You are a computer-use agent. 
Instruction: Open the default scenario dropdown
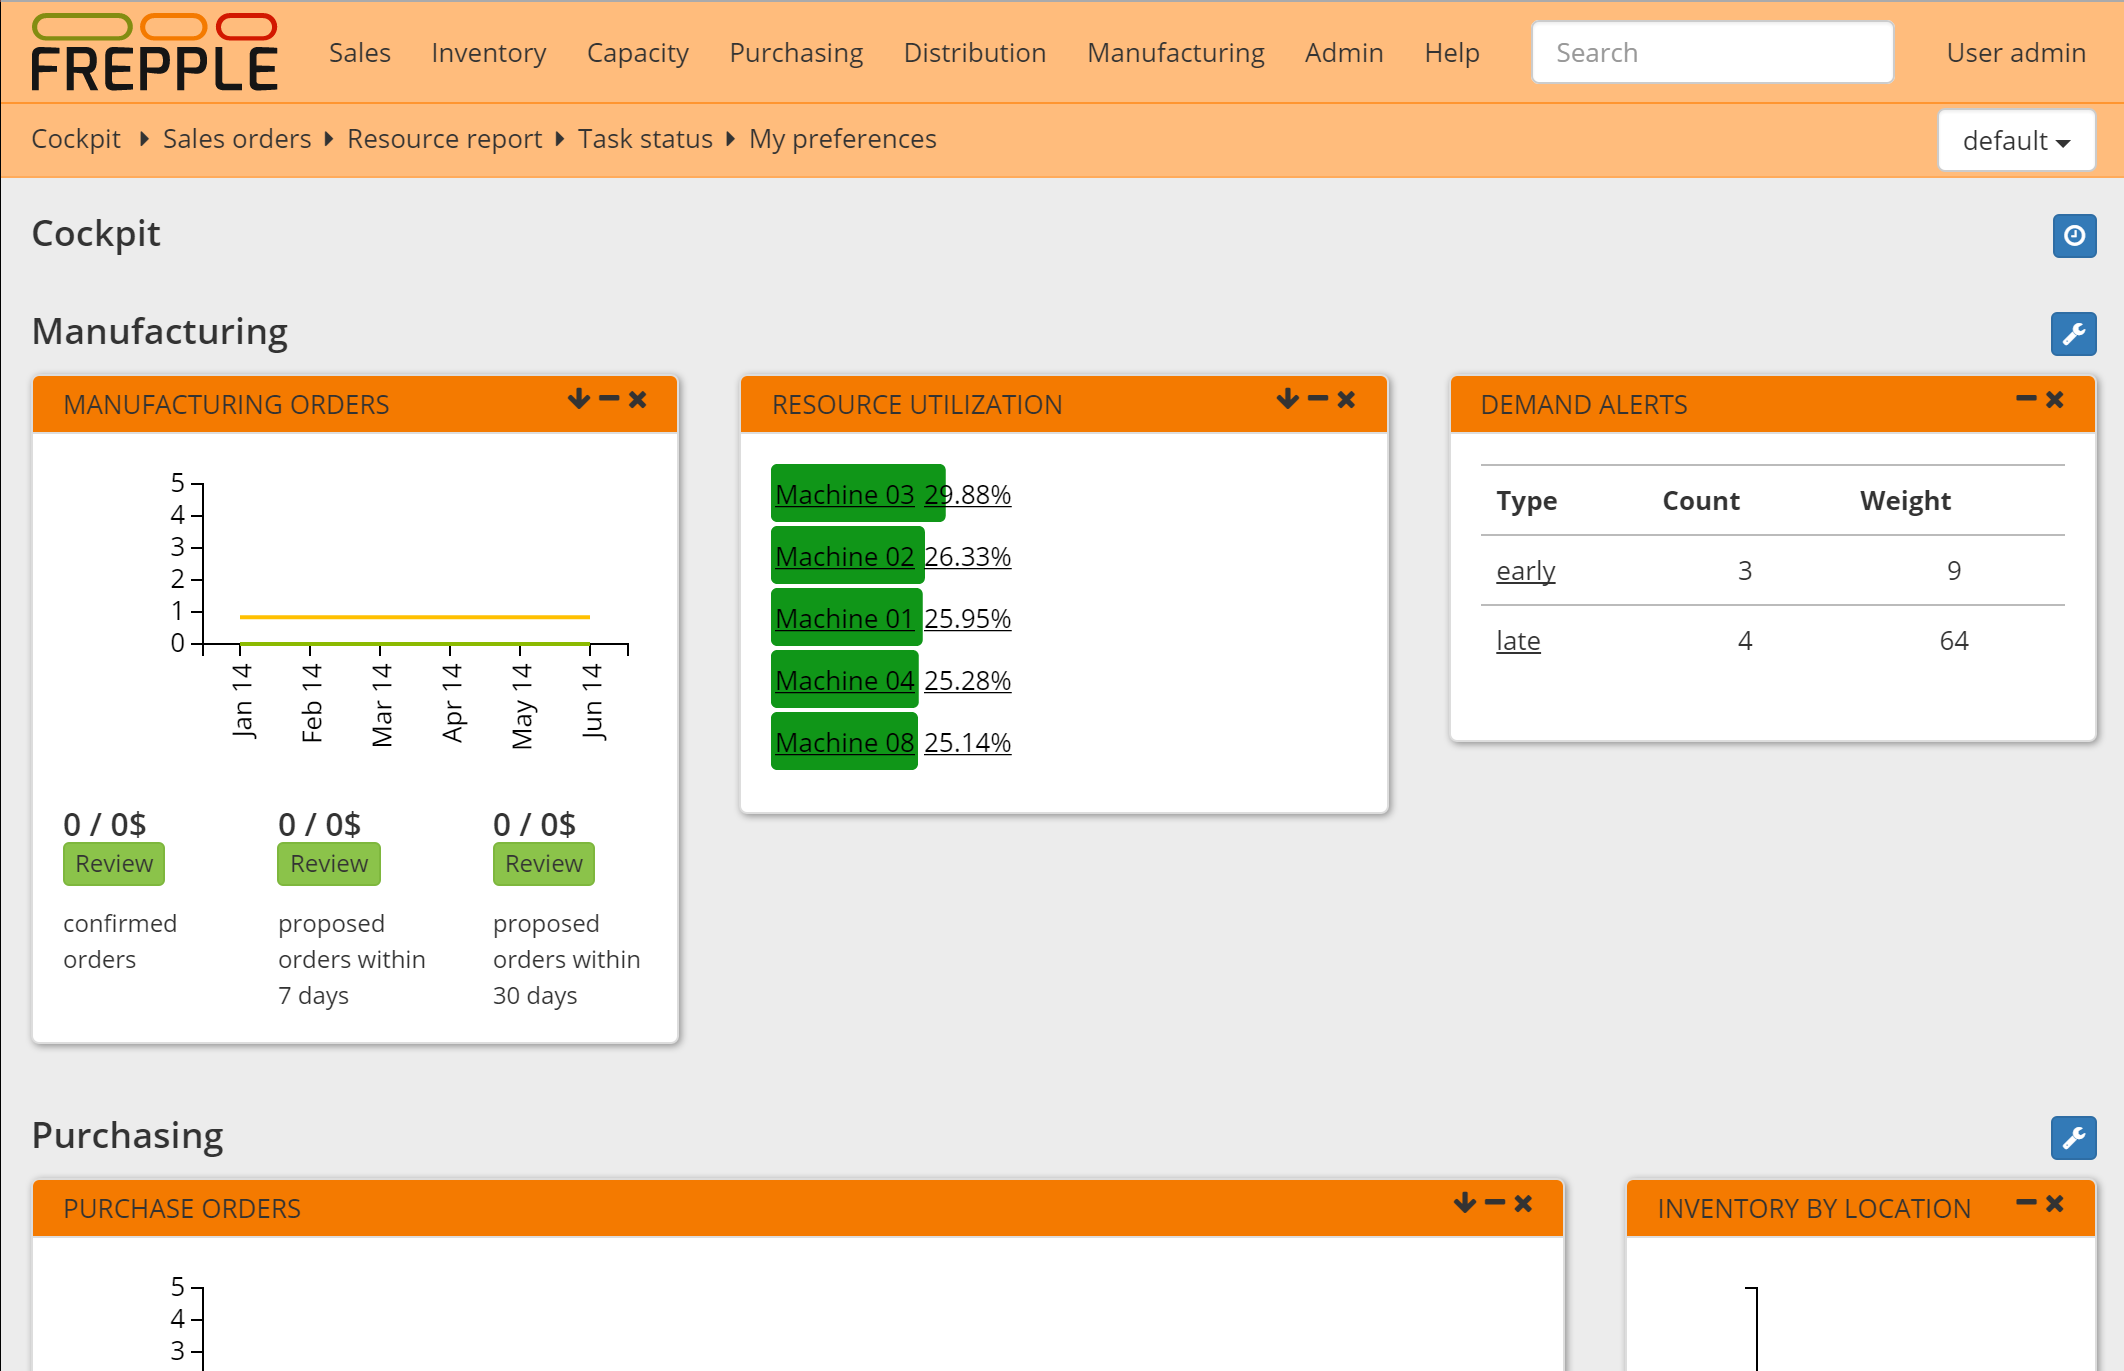[x=2016, y=141]
